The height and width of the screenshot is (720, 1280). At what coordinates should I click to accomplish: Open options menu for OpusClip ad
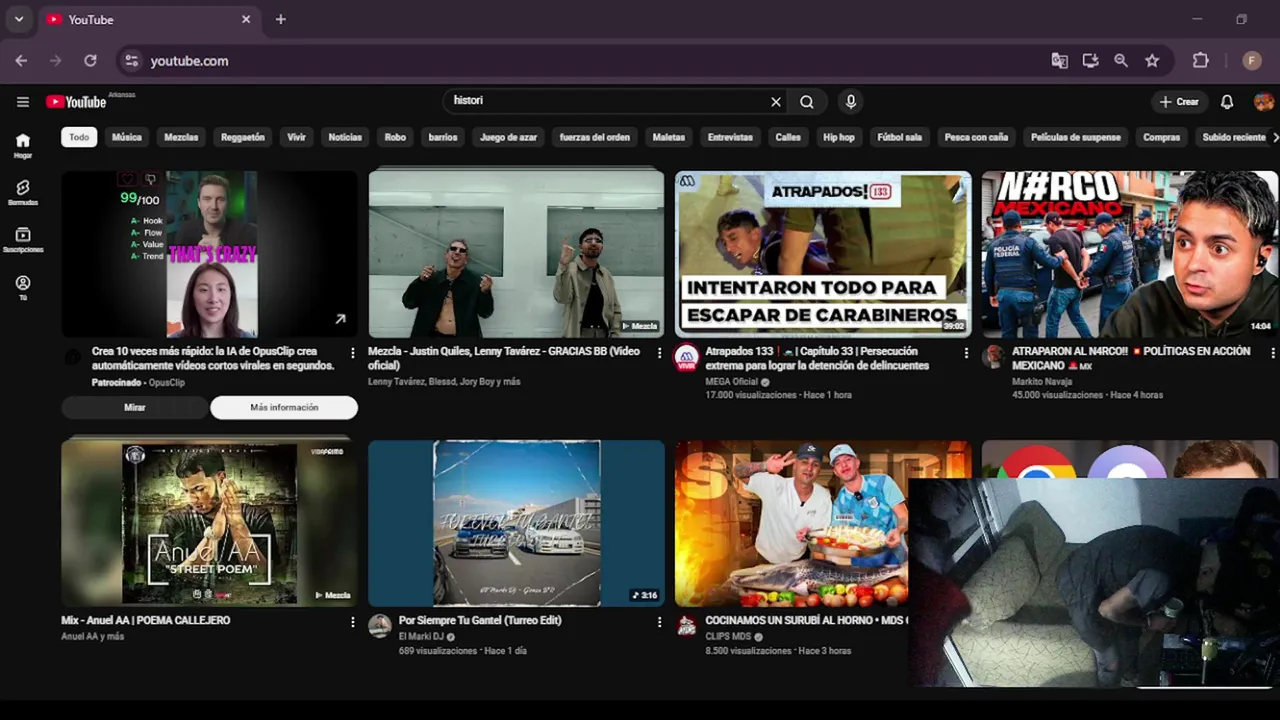[x=353, y=353]
